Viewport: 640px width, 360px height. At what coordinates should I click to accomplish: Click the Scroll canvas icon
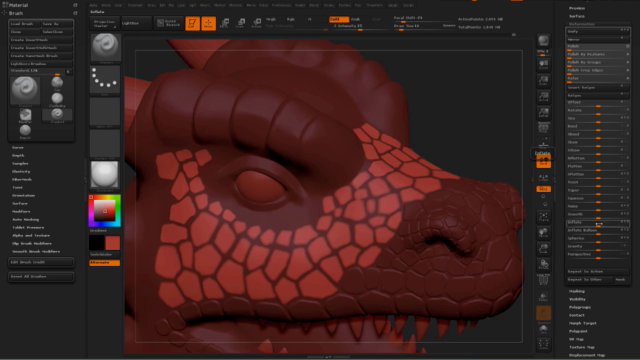coord(543,64)
